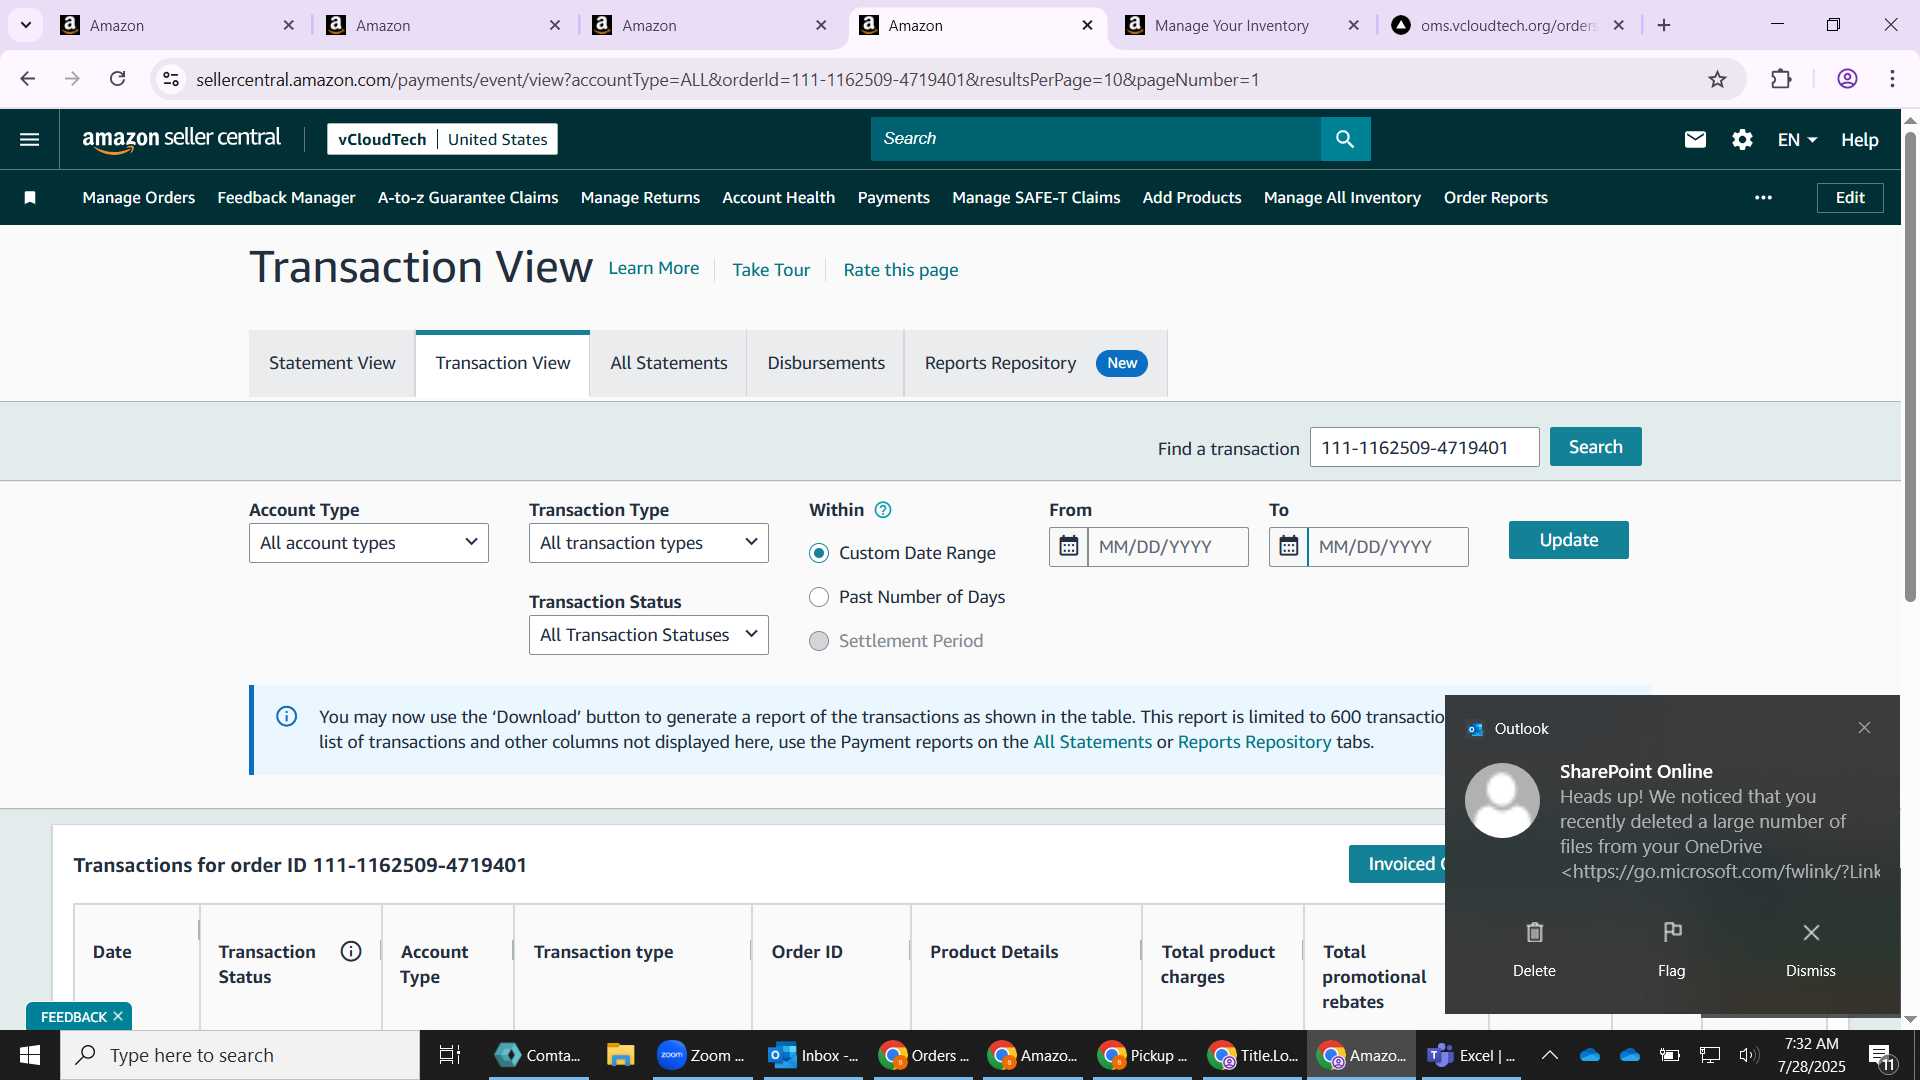Viewport: 1920px width, 1080px height.
Task: Click the Flag icon in Outlook notification
Action: pyautogui.click(x=1672, y=933)
